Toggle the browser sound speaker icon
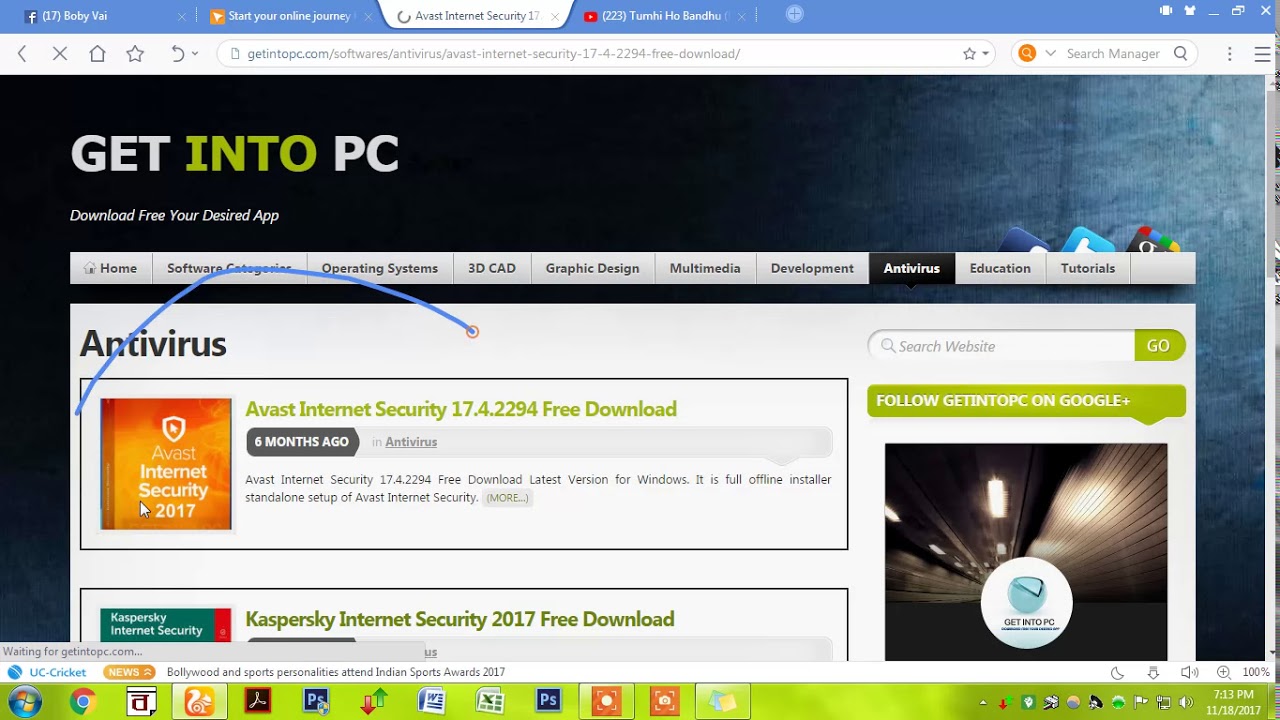Image resolution: width=1280 pixels, height=720 pixels. (1189, 673)
